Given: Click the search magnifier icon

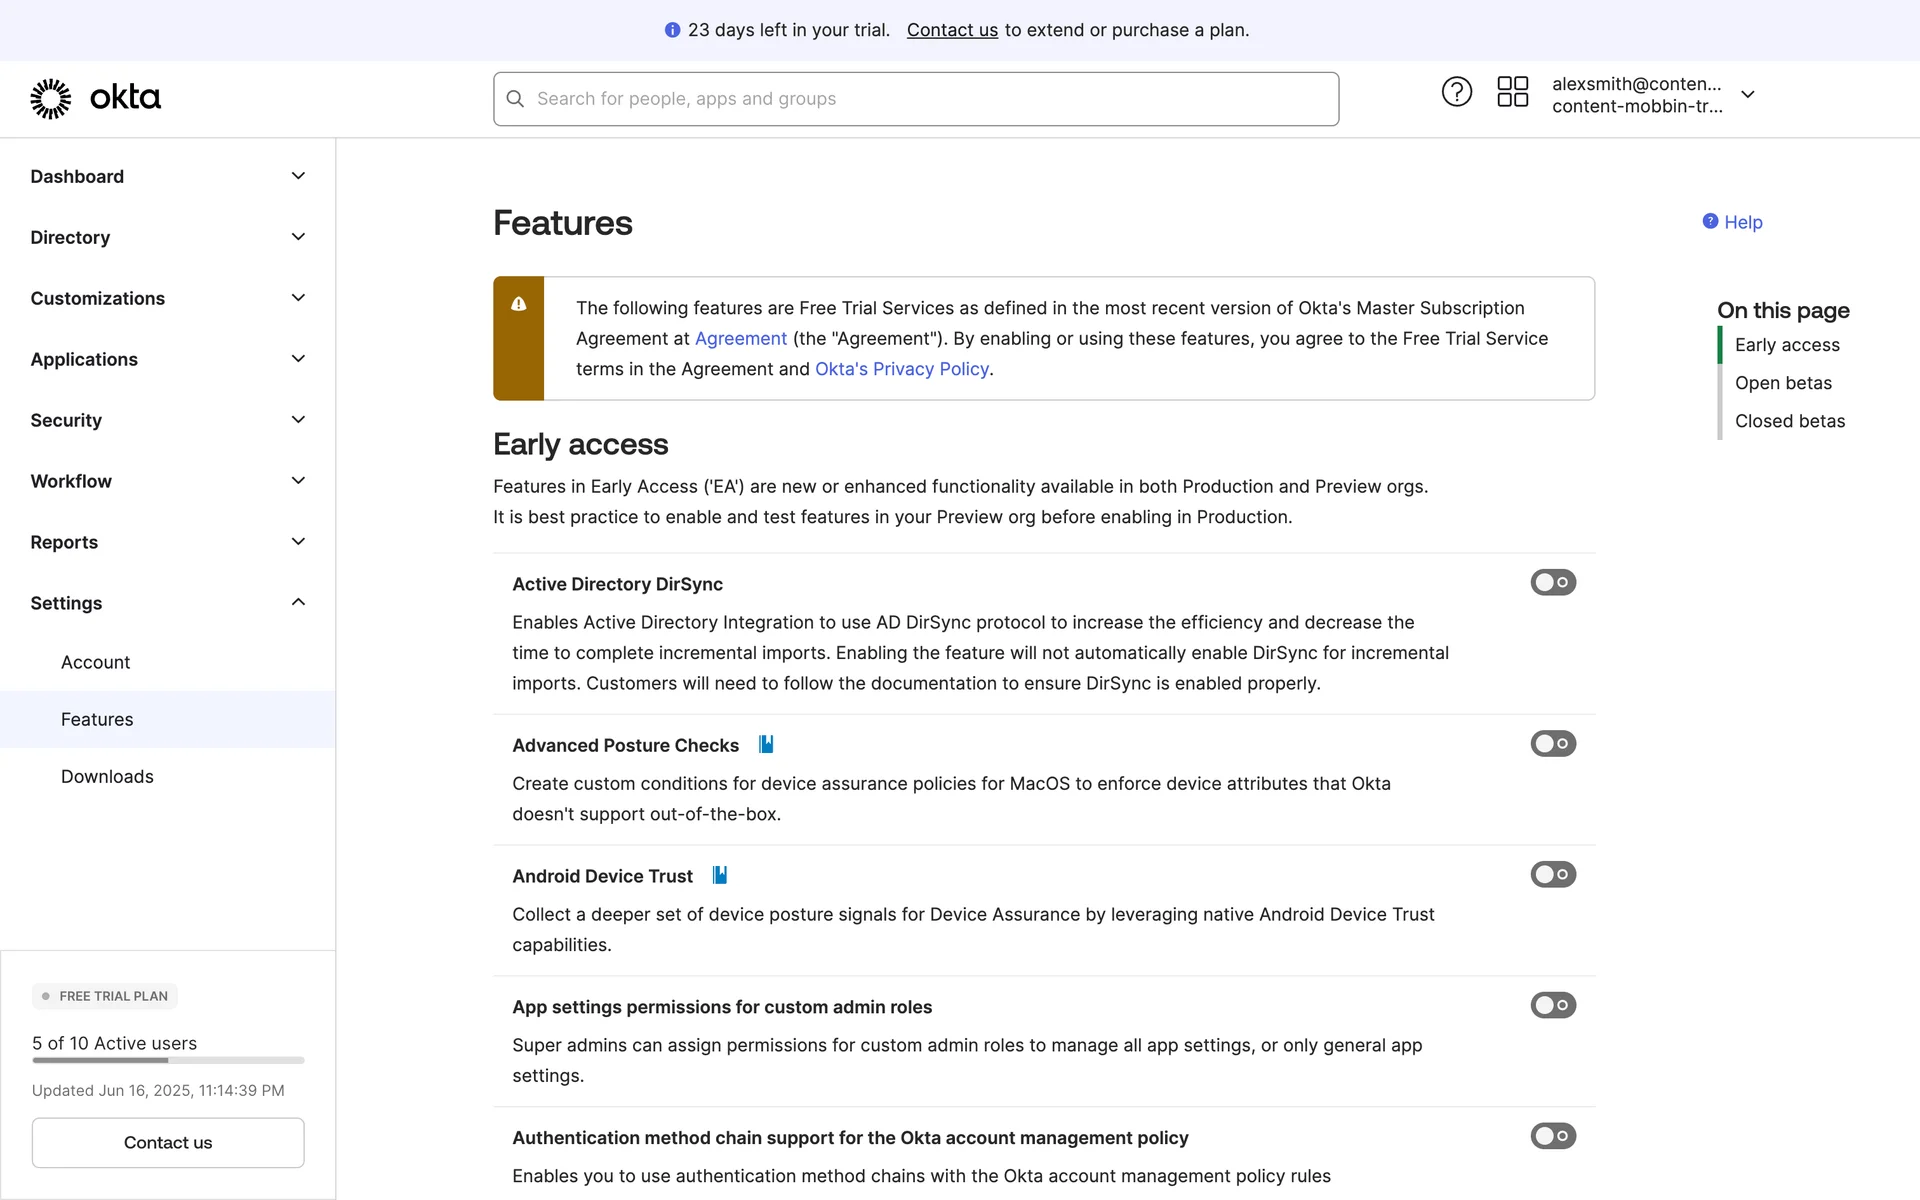Looking at the screenshot, I should click(x=515, y=99).
